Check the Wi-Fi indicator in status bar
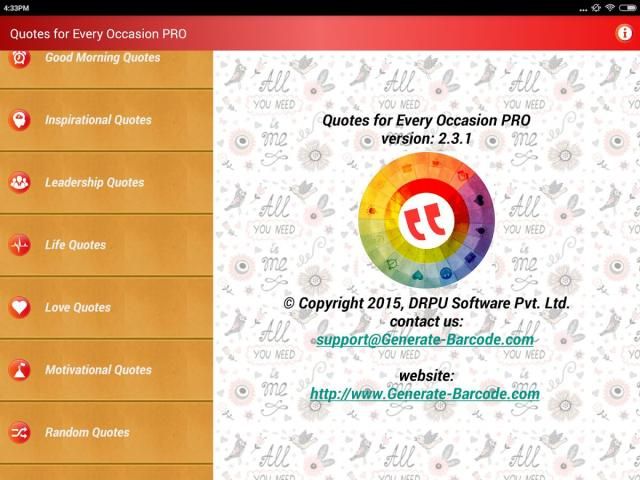The width and height of the screenshot is (640, 480). 610,7
